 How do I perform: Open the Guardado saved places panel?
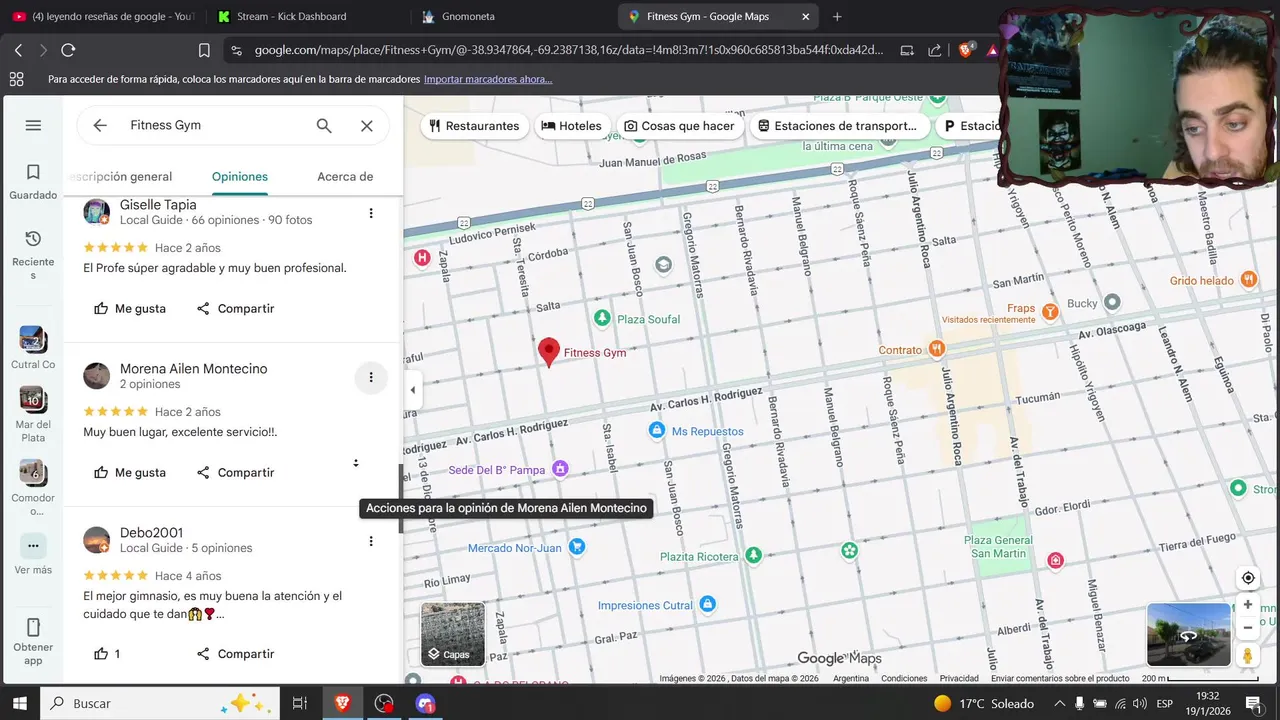[x=33, y=181]
